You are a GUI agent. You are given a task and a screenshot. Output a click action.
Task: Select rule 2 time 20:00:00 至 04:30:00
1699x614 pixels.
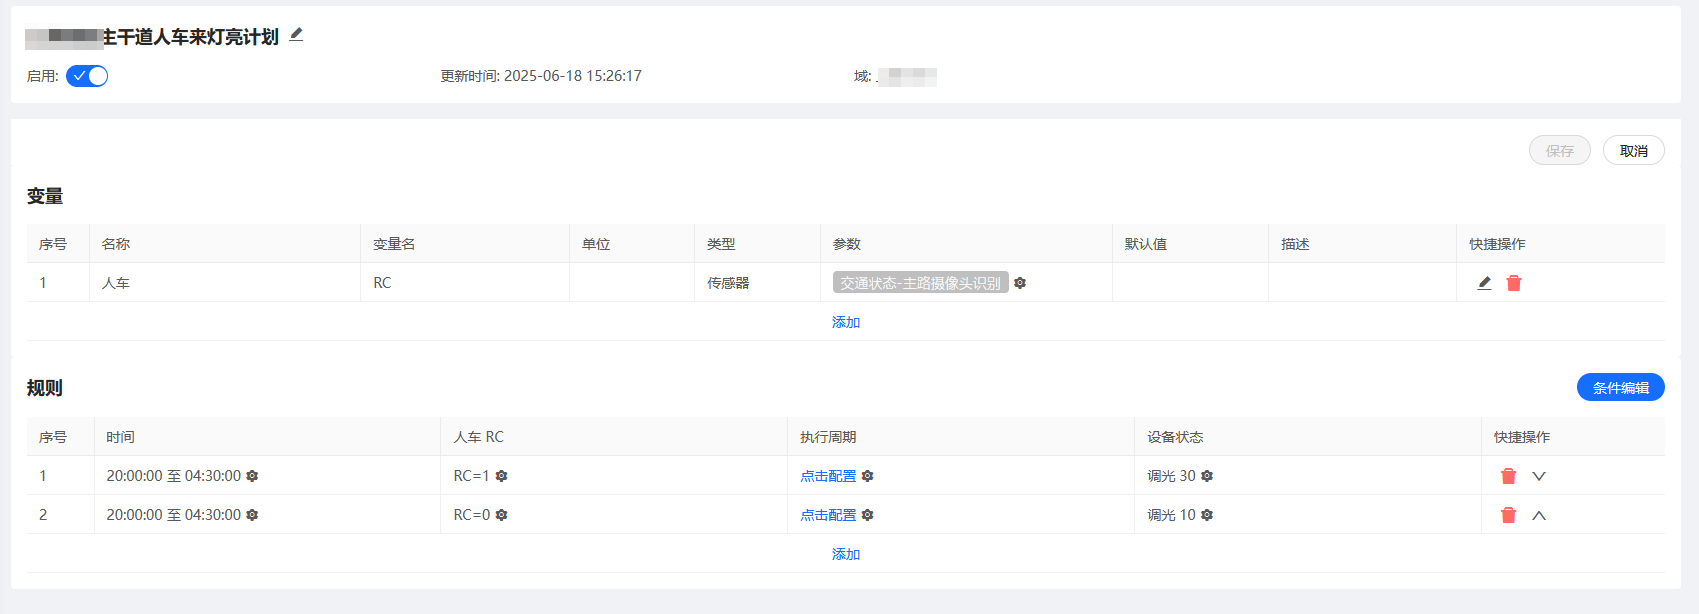(174, 515)
